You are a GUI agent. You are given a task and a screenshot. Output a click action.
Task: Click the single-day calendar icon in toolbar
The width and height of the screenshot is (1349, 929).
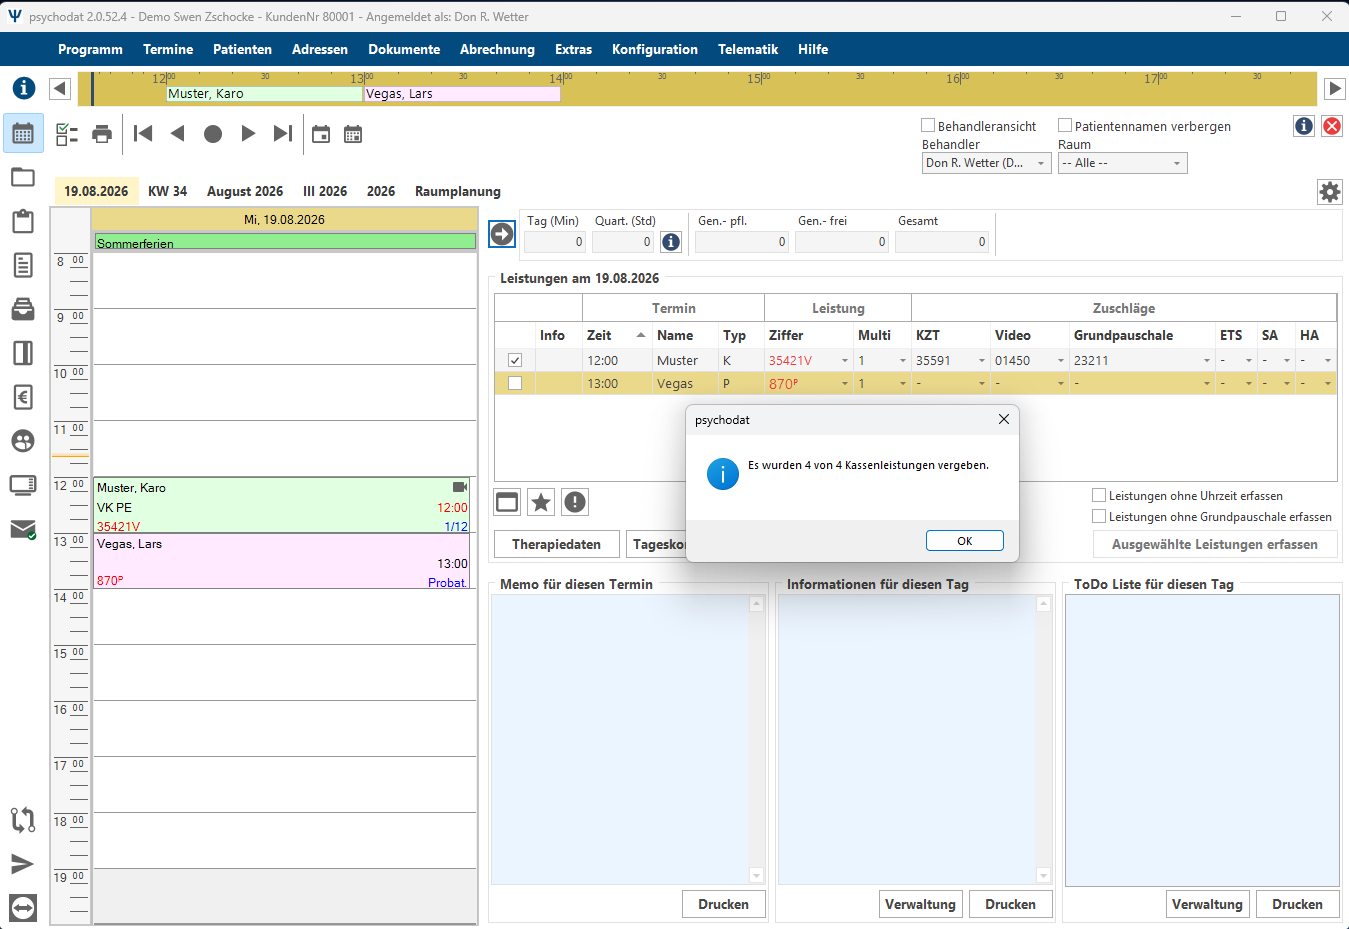tap(321, 134)
